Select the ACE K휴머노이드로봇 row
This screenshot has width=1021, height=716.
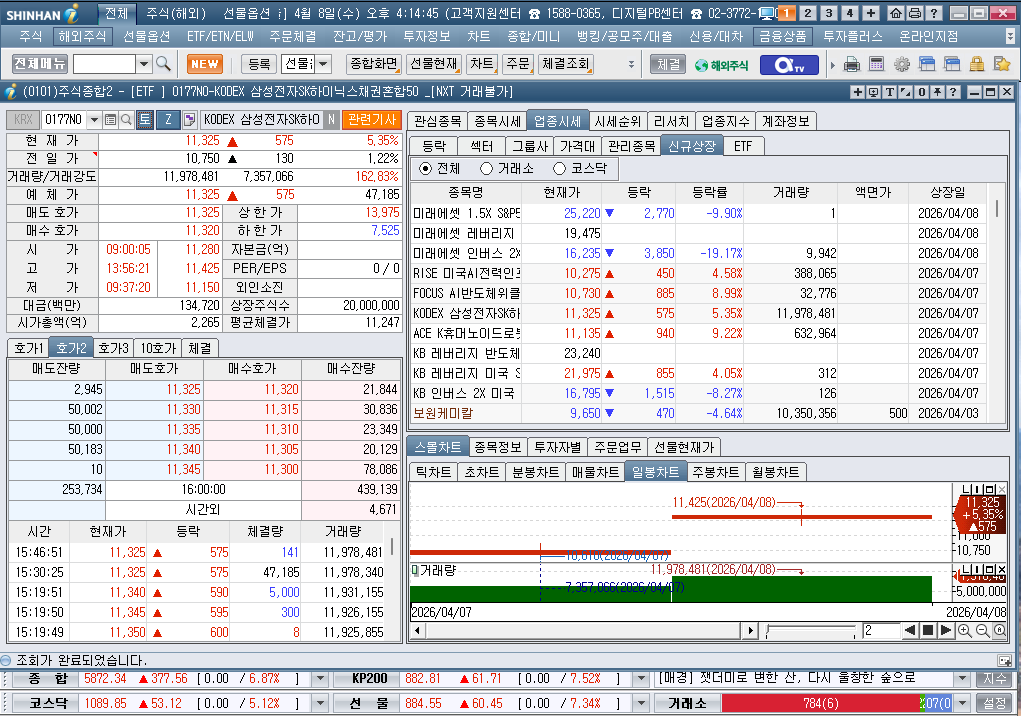coord(699,333)
